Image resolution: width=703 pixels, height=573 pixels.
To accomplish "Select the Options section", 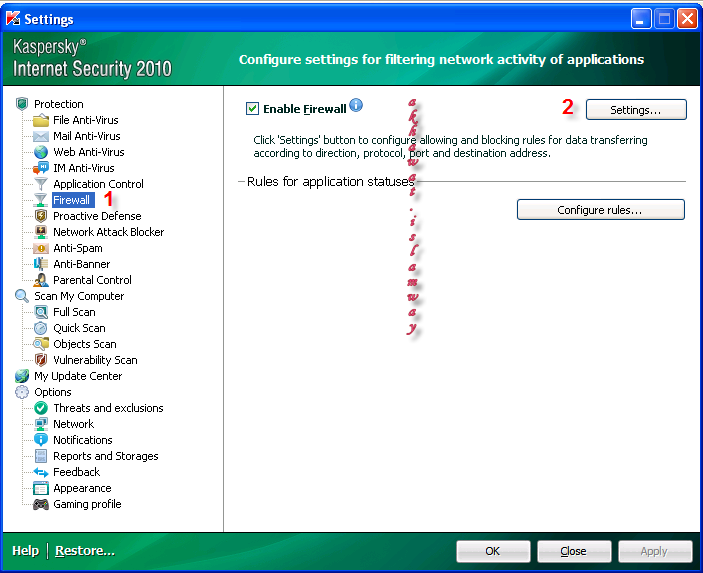I will pos(52,392).
